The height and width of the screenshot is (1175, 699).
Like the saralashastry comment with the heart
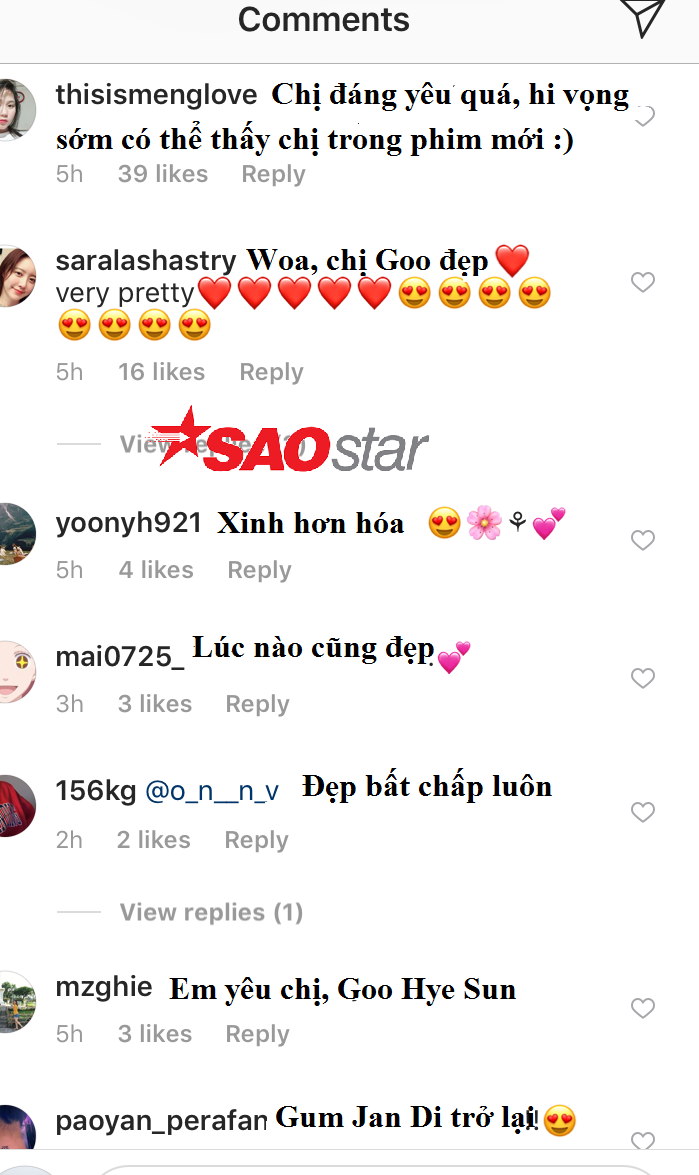coord(643,282)
